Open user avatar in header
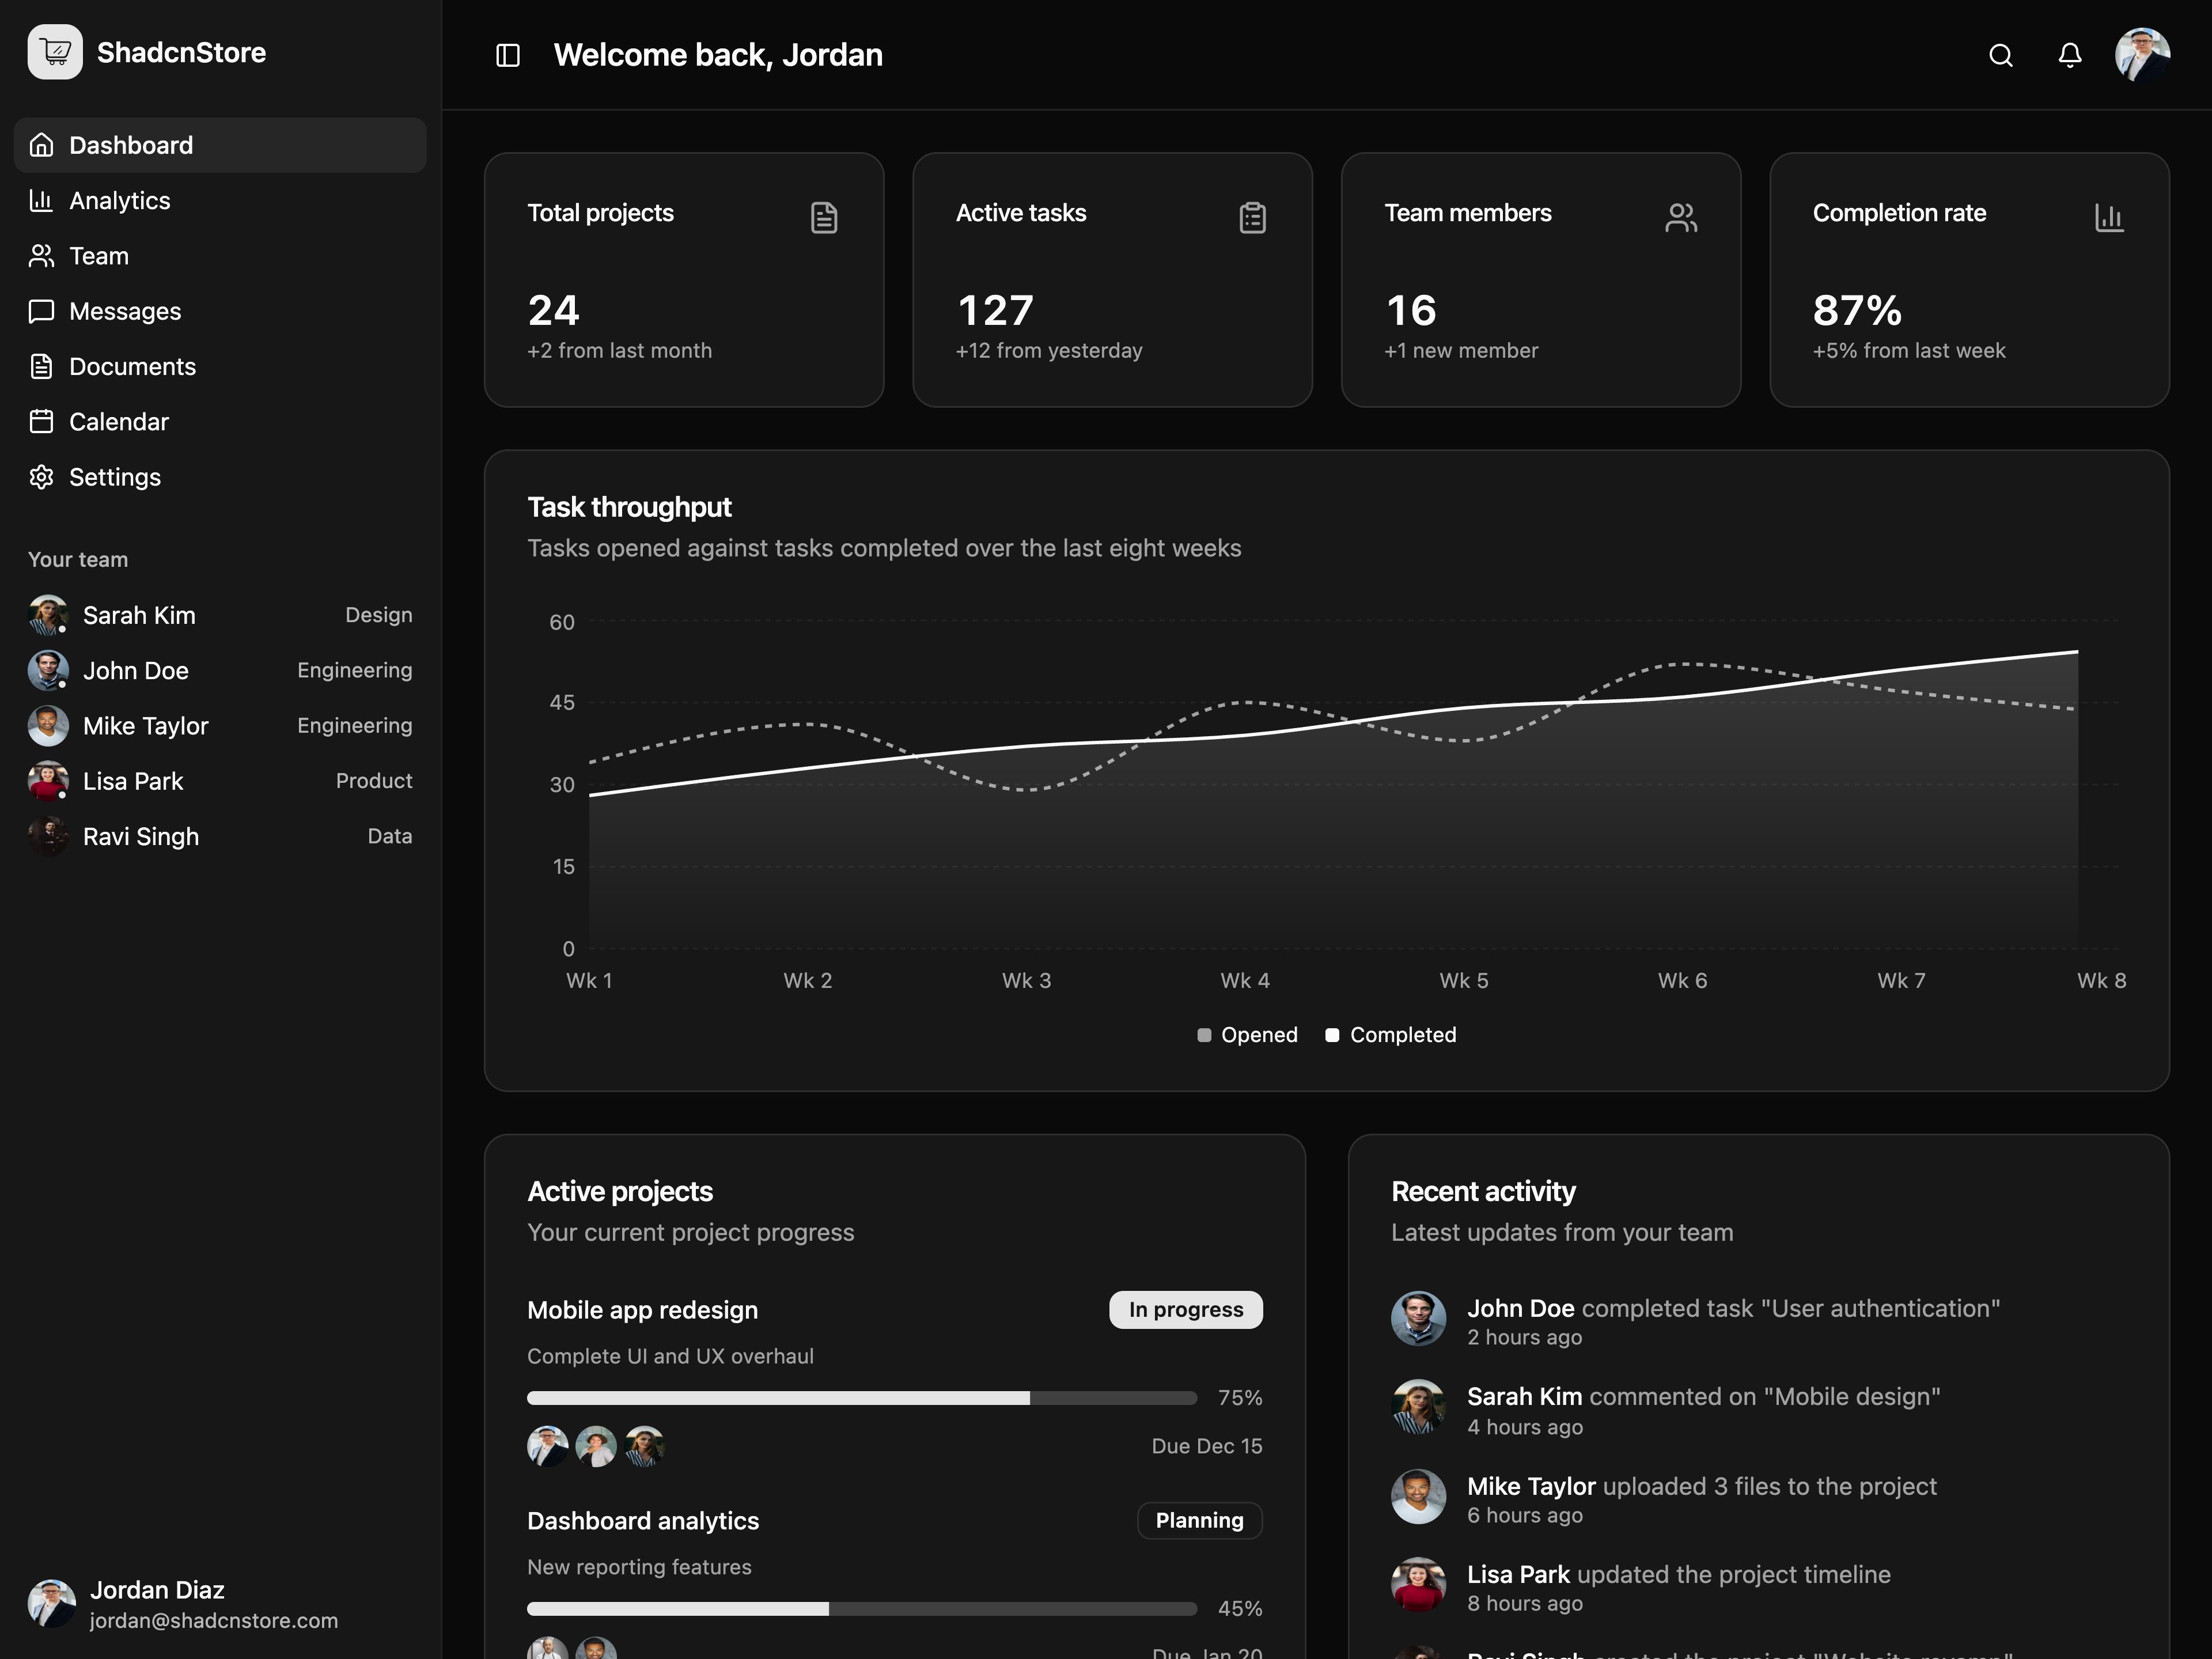 tap(2142, 55)
